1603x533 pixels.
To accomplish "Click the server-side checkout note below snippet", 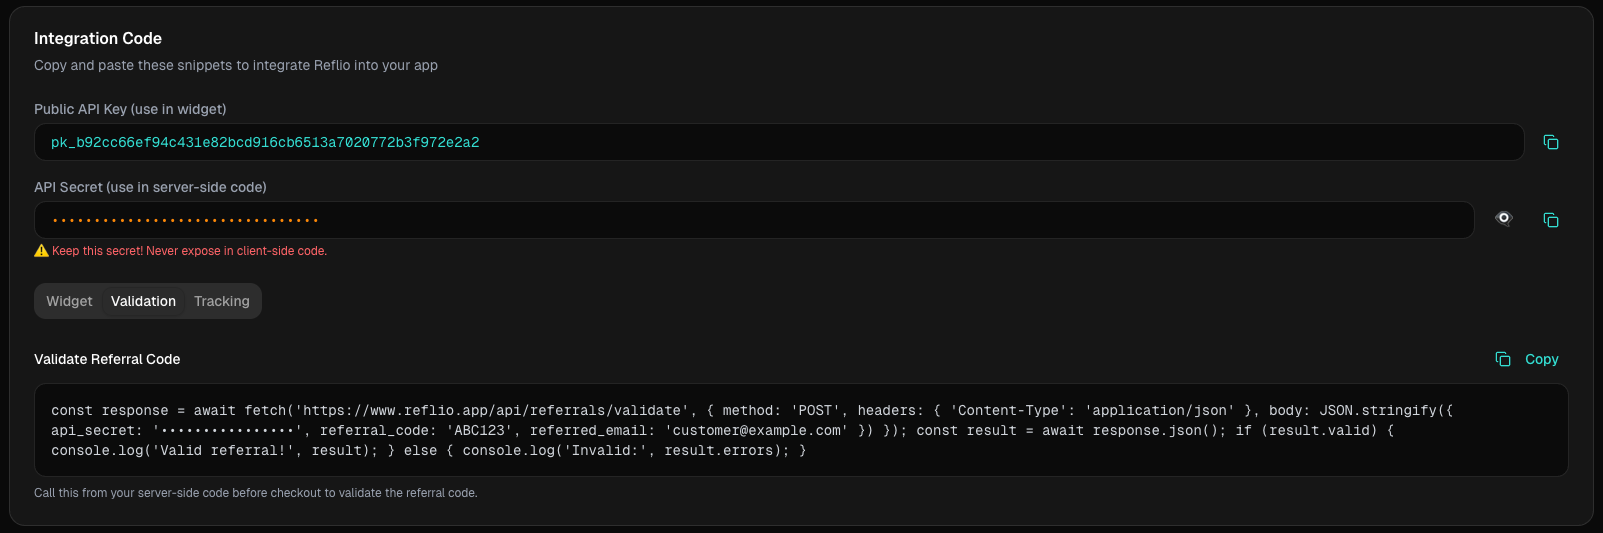I will (x=256, y=493).
